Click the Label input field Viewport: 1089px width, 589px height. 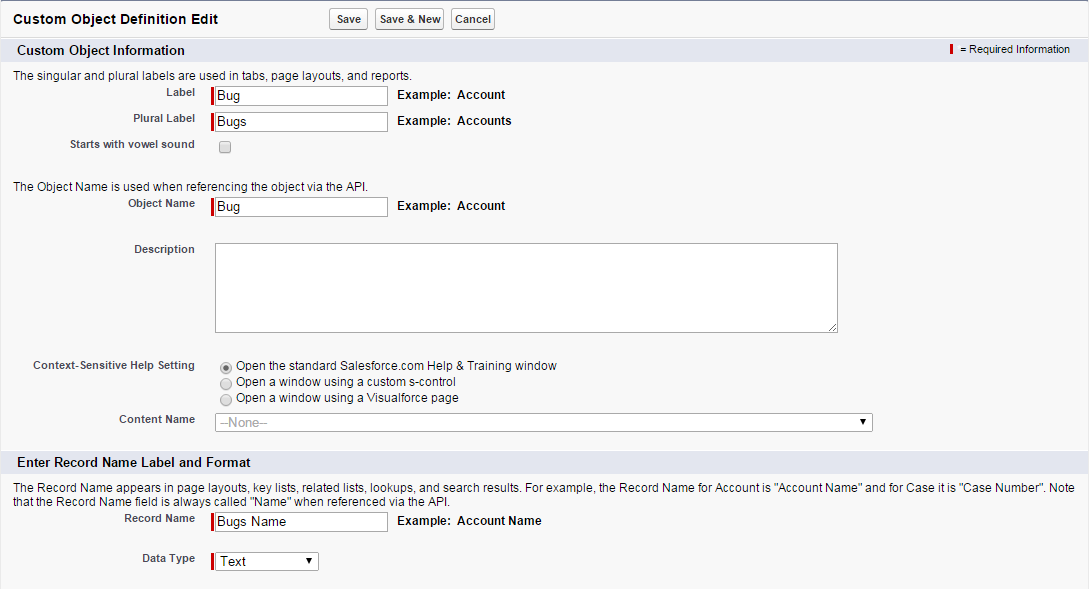pos(299,95)
